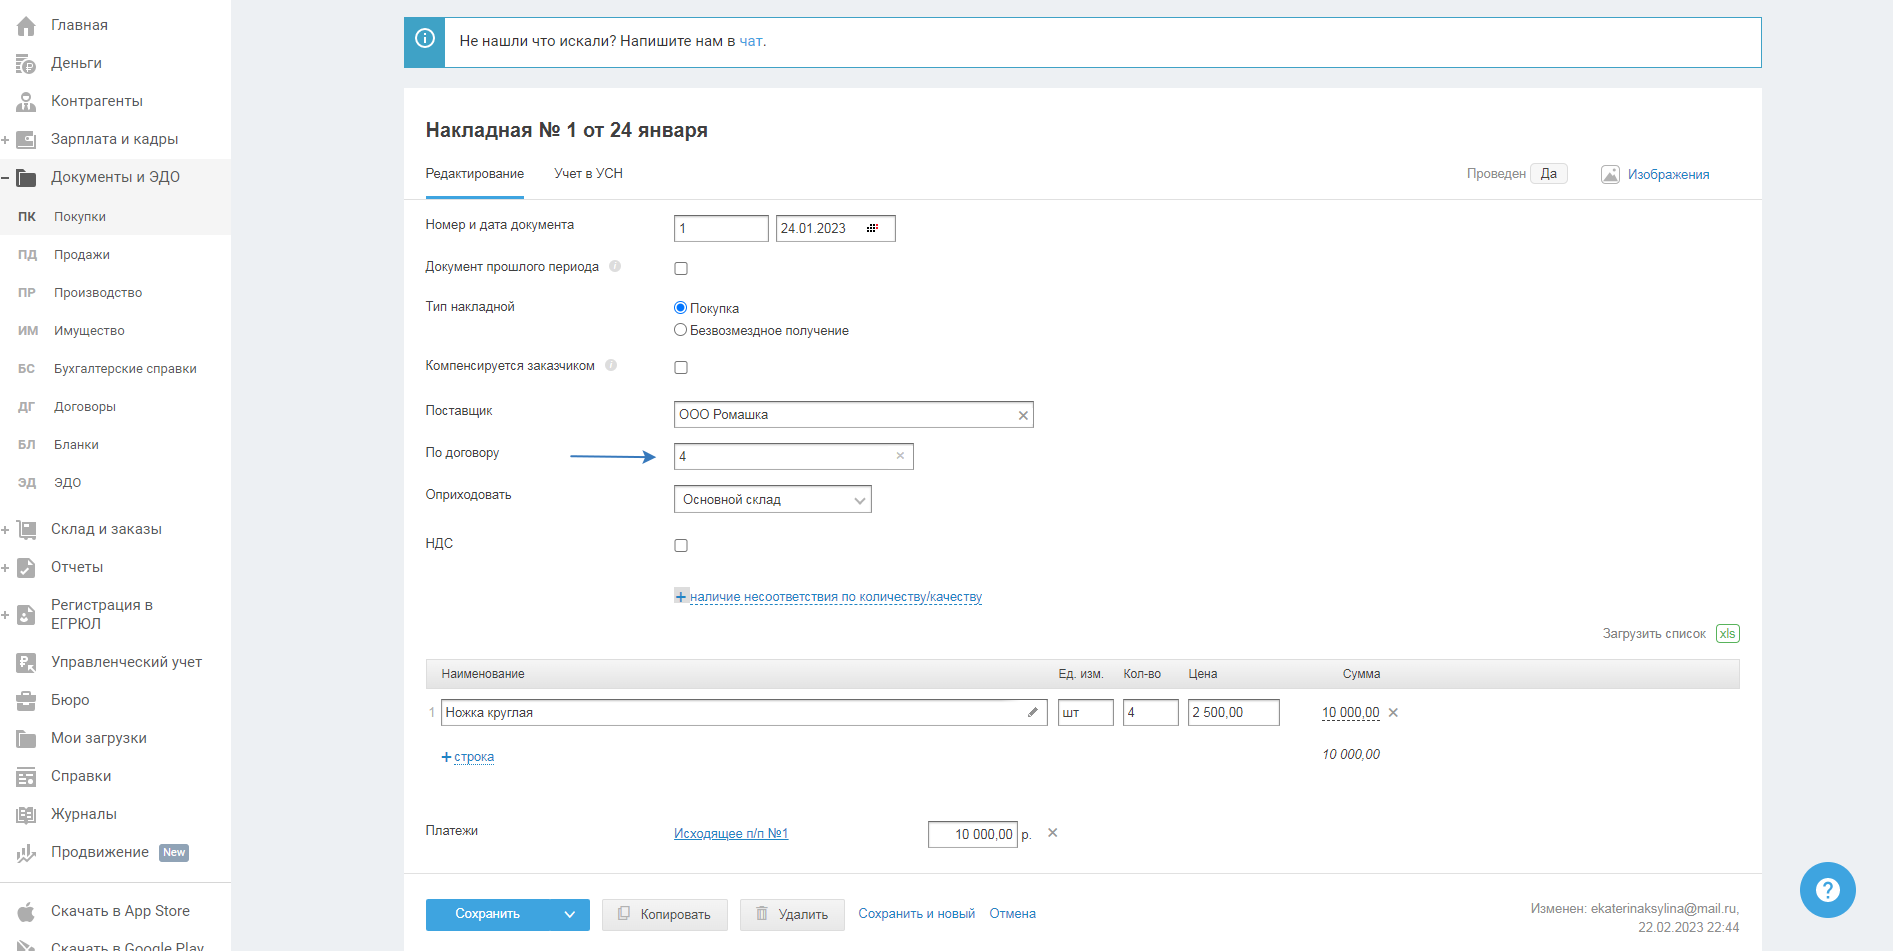Expand наличие несоответствия по количеству/качеству
The width and height of the screenshot is (1893, 951).
(829, 597)
